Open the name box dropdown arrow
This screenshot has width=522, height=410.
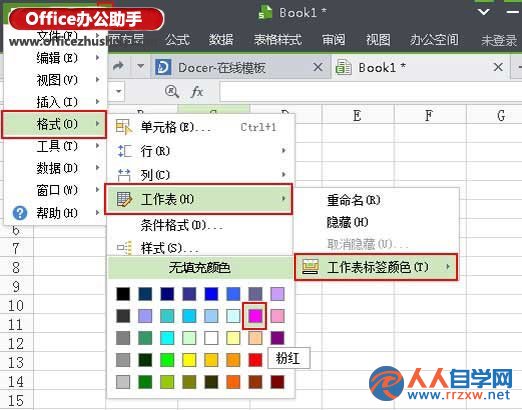118,91
